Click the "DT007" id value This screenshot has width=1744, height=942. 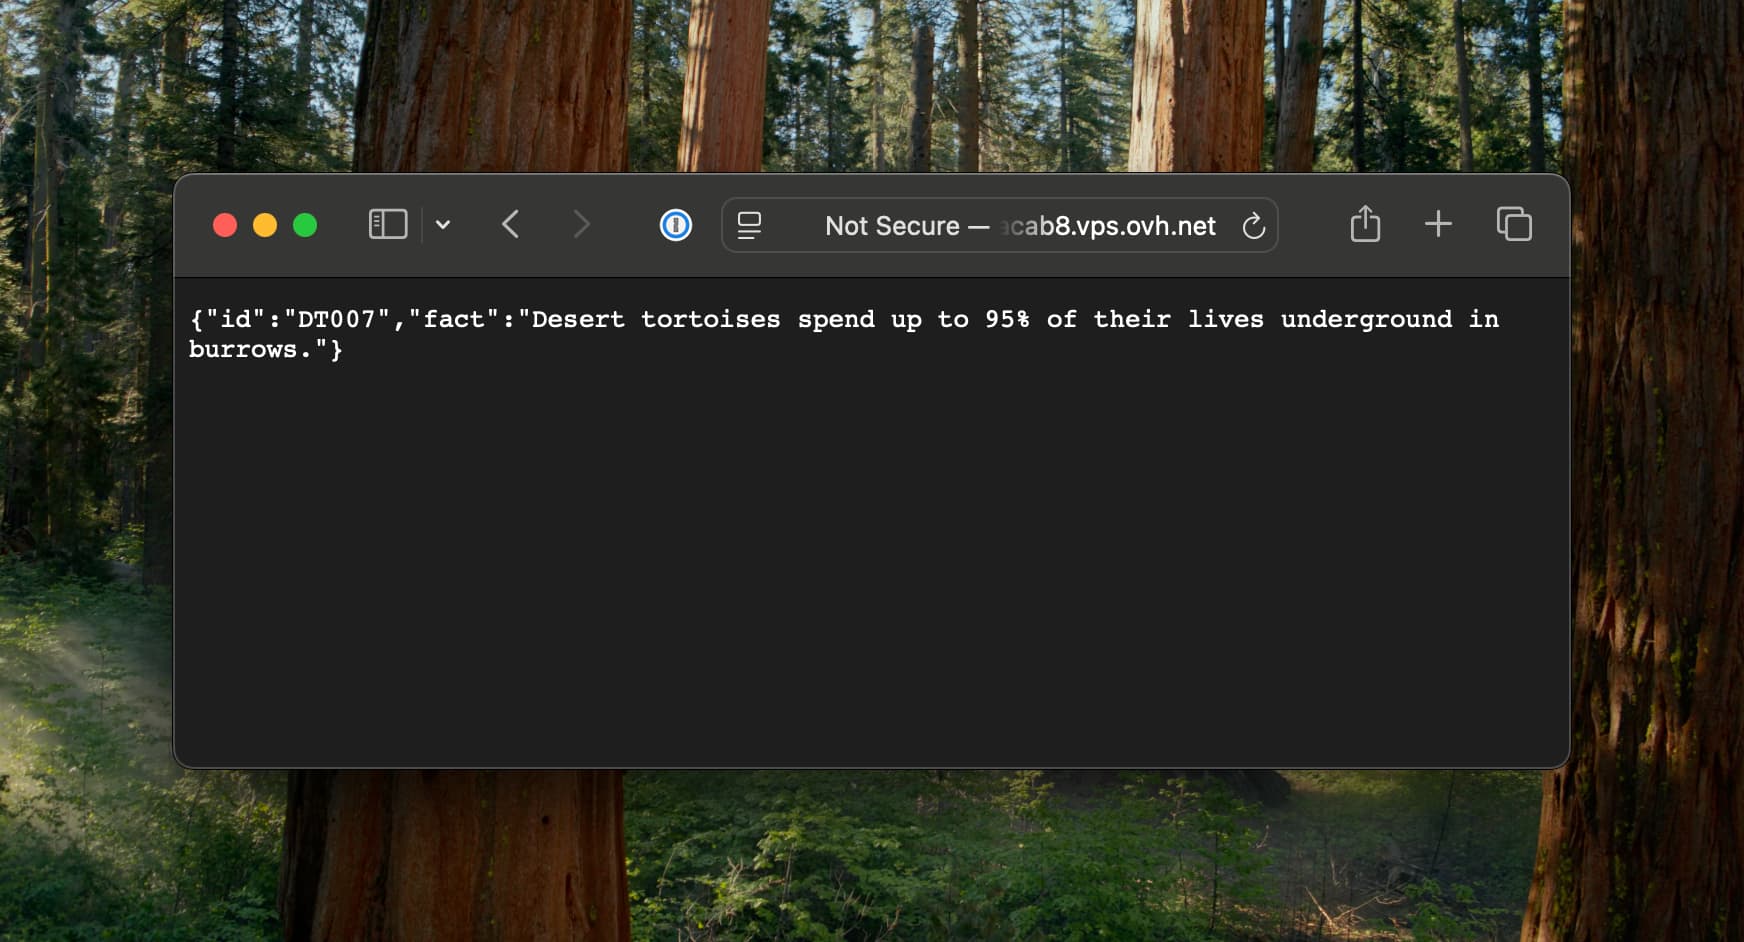[336, 320]
